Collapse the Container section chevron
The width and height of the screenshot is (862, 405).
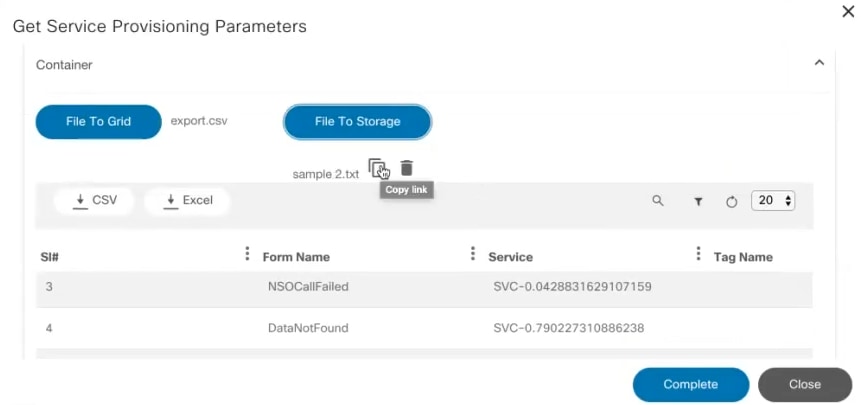tap(819, 63)
